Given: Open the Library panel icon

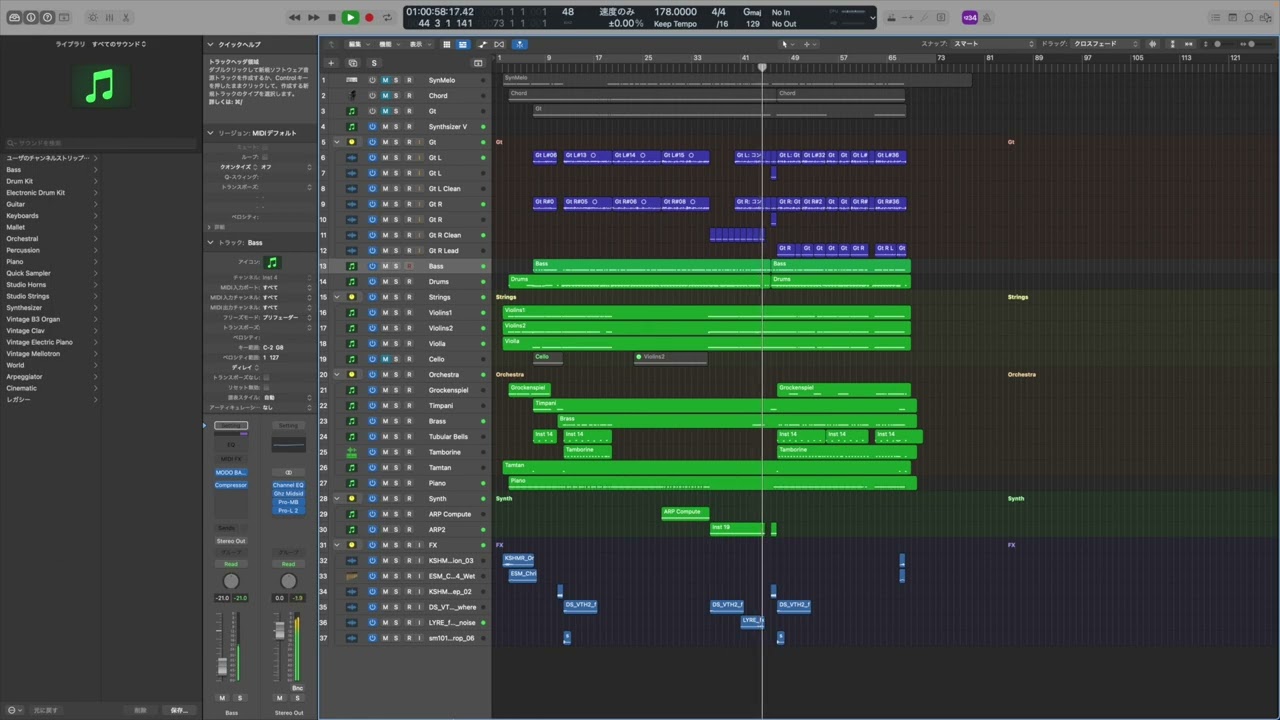Looking at the screenshot, I should (x=14, y=17).
